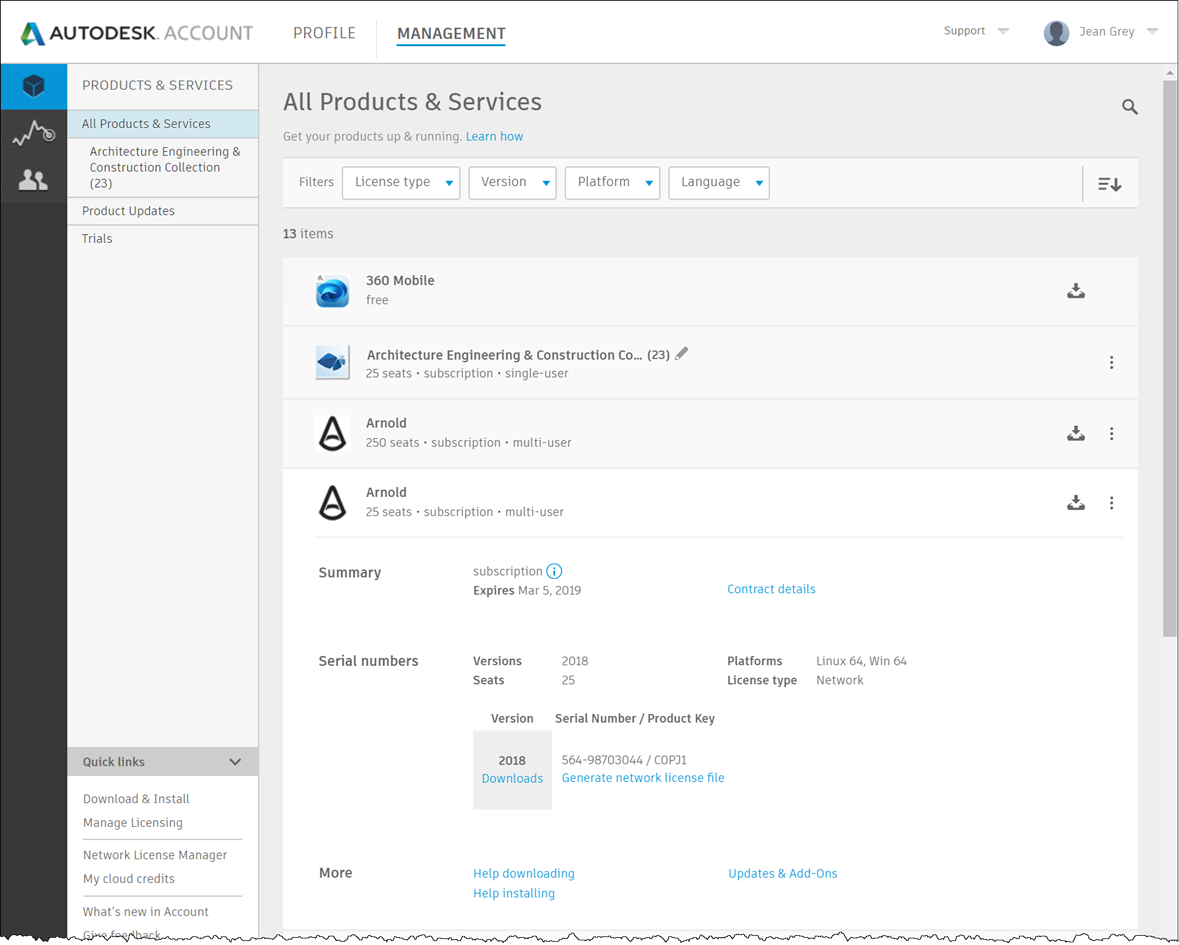Screen dimensions: 1179x945
Task: Expand the Version filter dropdown
Action: point(512,183)
